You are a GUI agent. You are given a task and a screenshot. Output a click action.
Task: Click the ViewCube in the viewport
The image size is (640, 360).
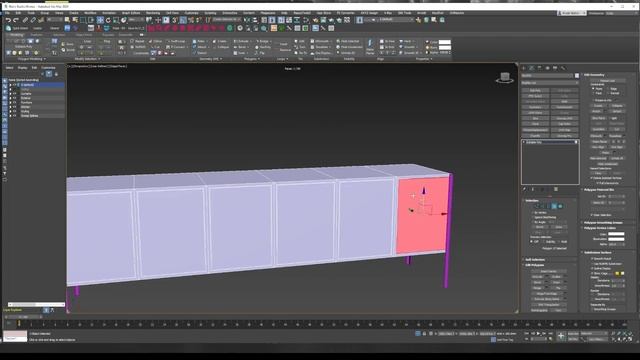pos(505,78)
